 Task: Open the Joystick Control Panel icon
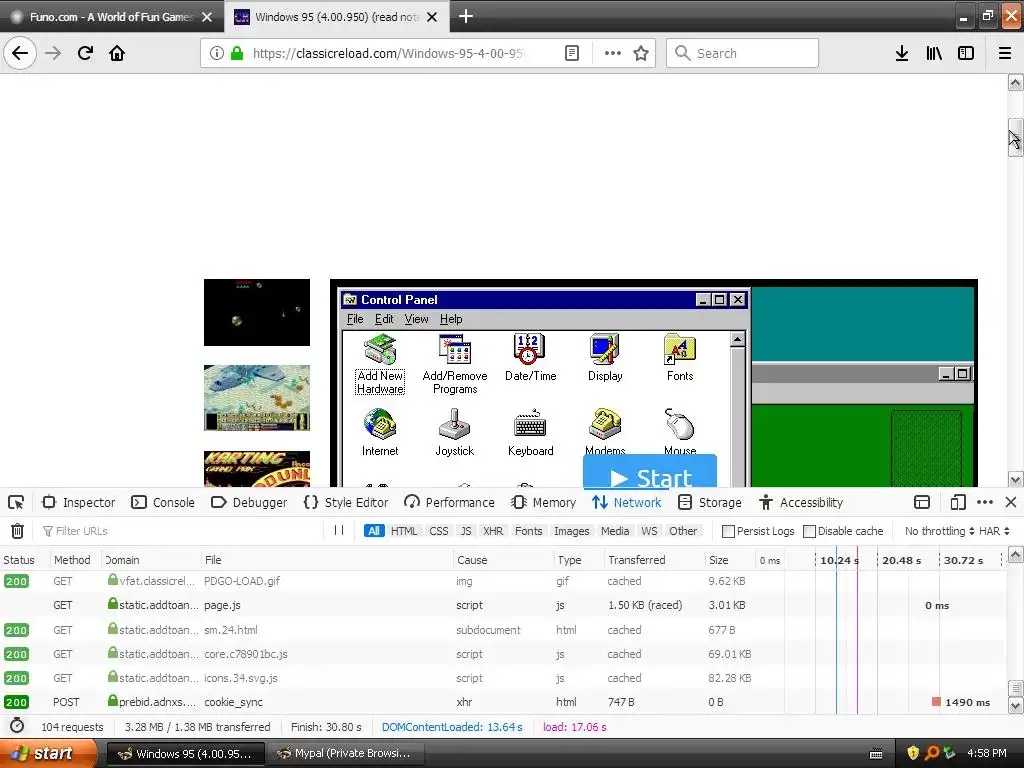[455, 432]
